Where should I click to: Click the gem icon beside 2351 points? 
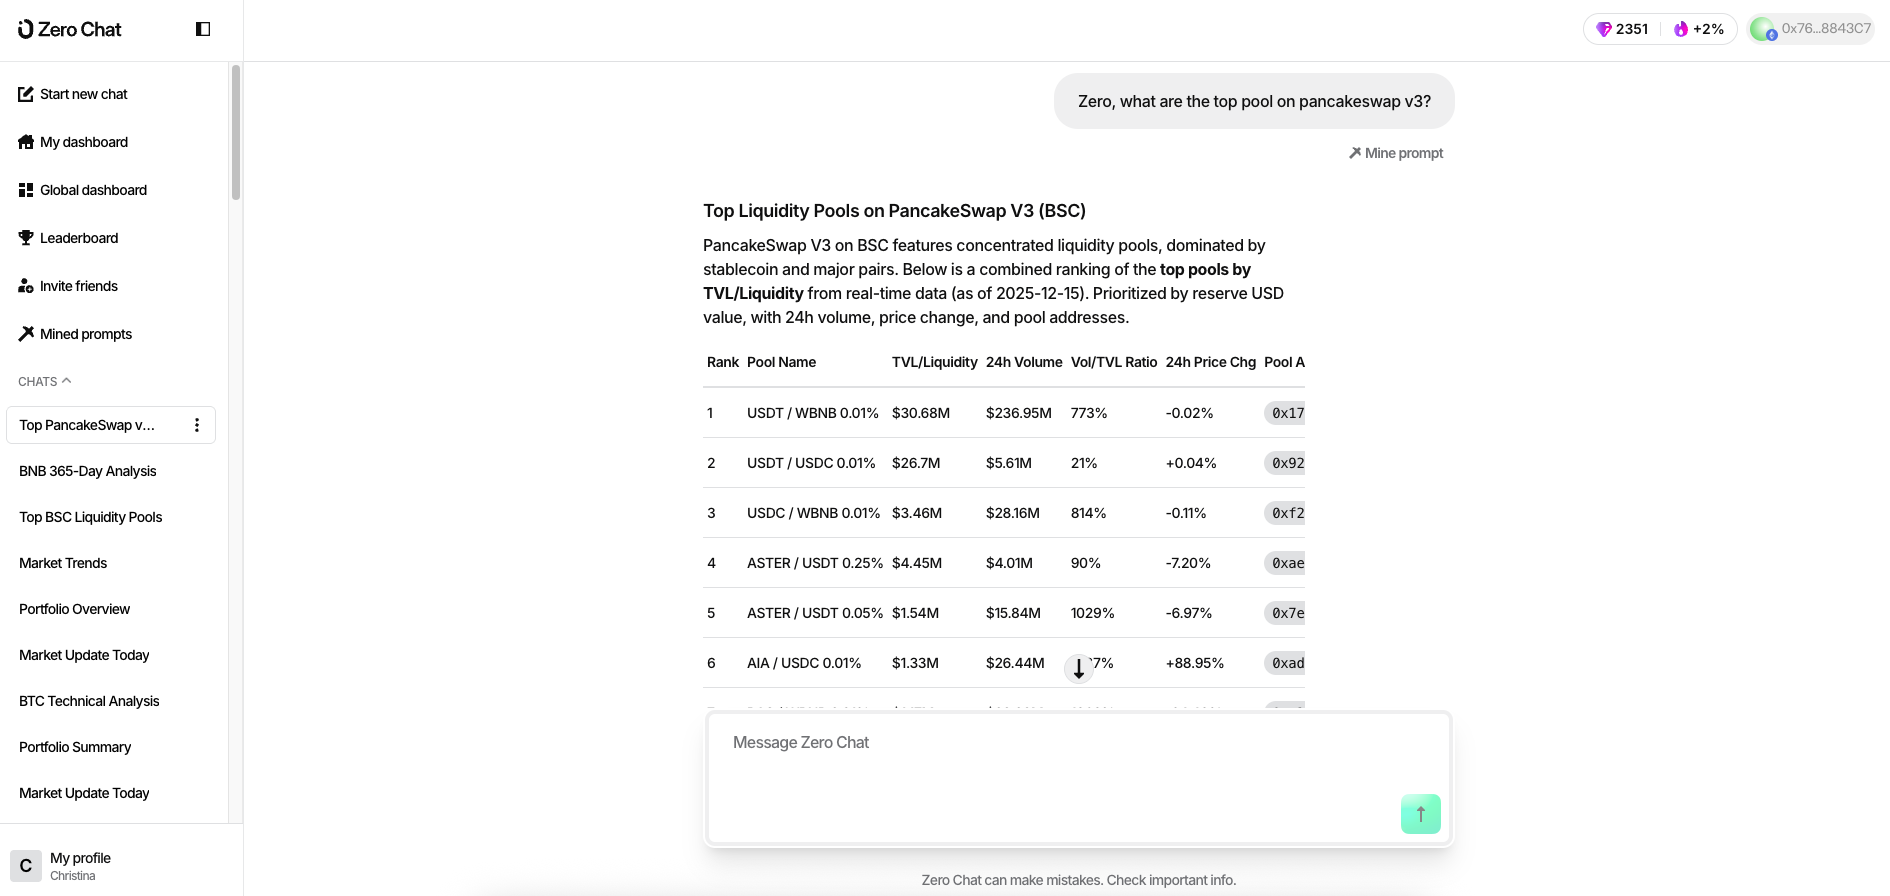click(x=1605, y=29)
